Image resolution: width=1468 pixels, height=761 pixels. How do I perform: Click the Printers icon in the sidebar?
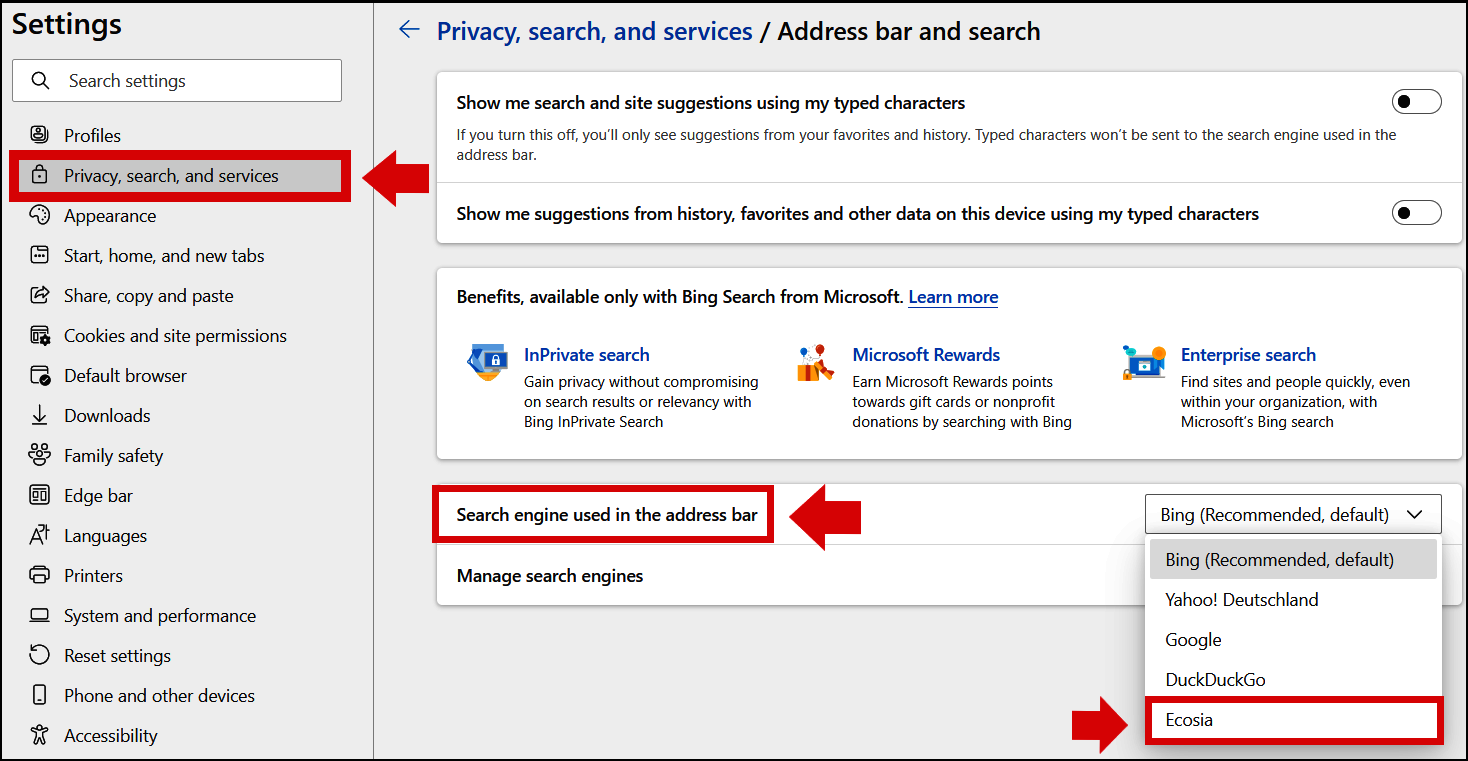[x=39, y=575]
